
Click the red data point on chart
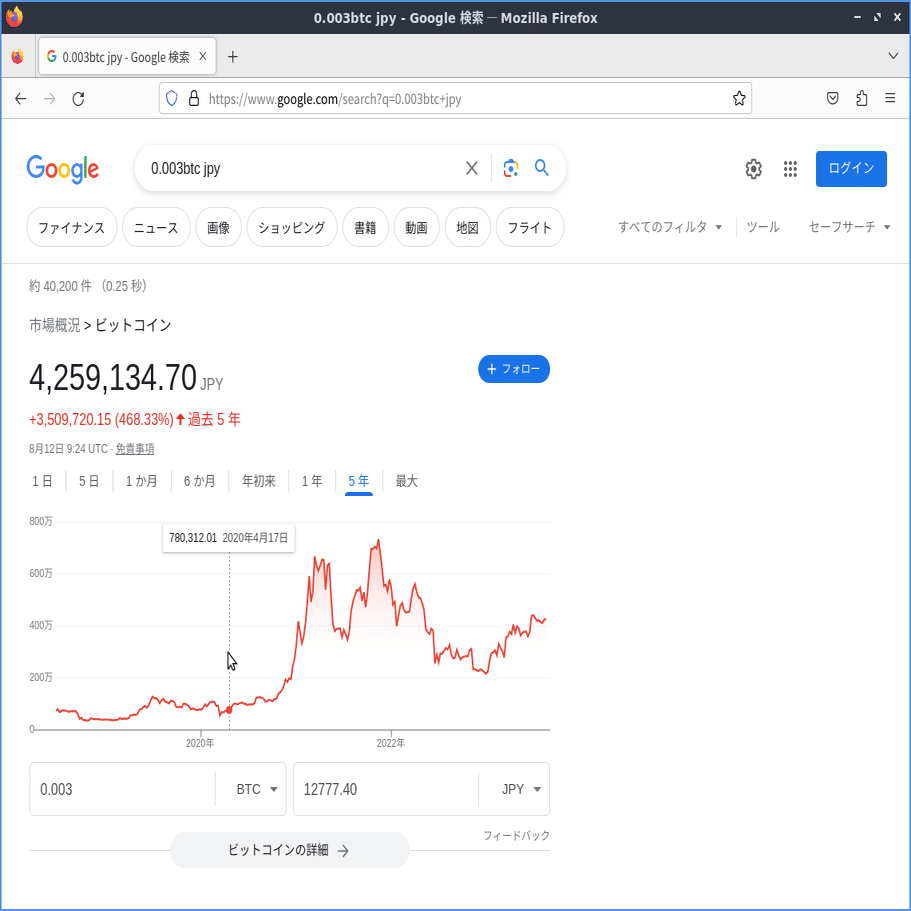tap(229, 710)
